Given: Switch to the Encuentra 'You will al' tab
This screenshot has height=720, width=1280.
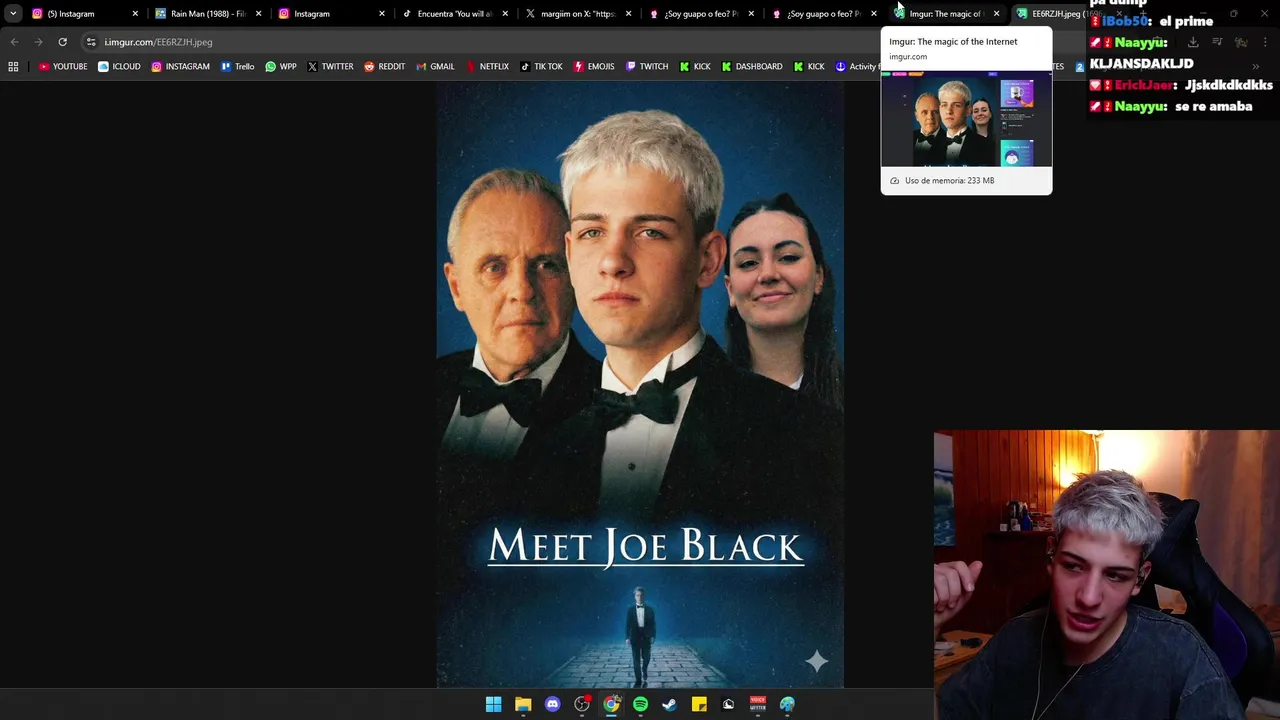Looking at the screenshot, I should 454,14.
